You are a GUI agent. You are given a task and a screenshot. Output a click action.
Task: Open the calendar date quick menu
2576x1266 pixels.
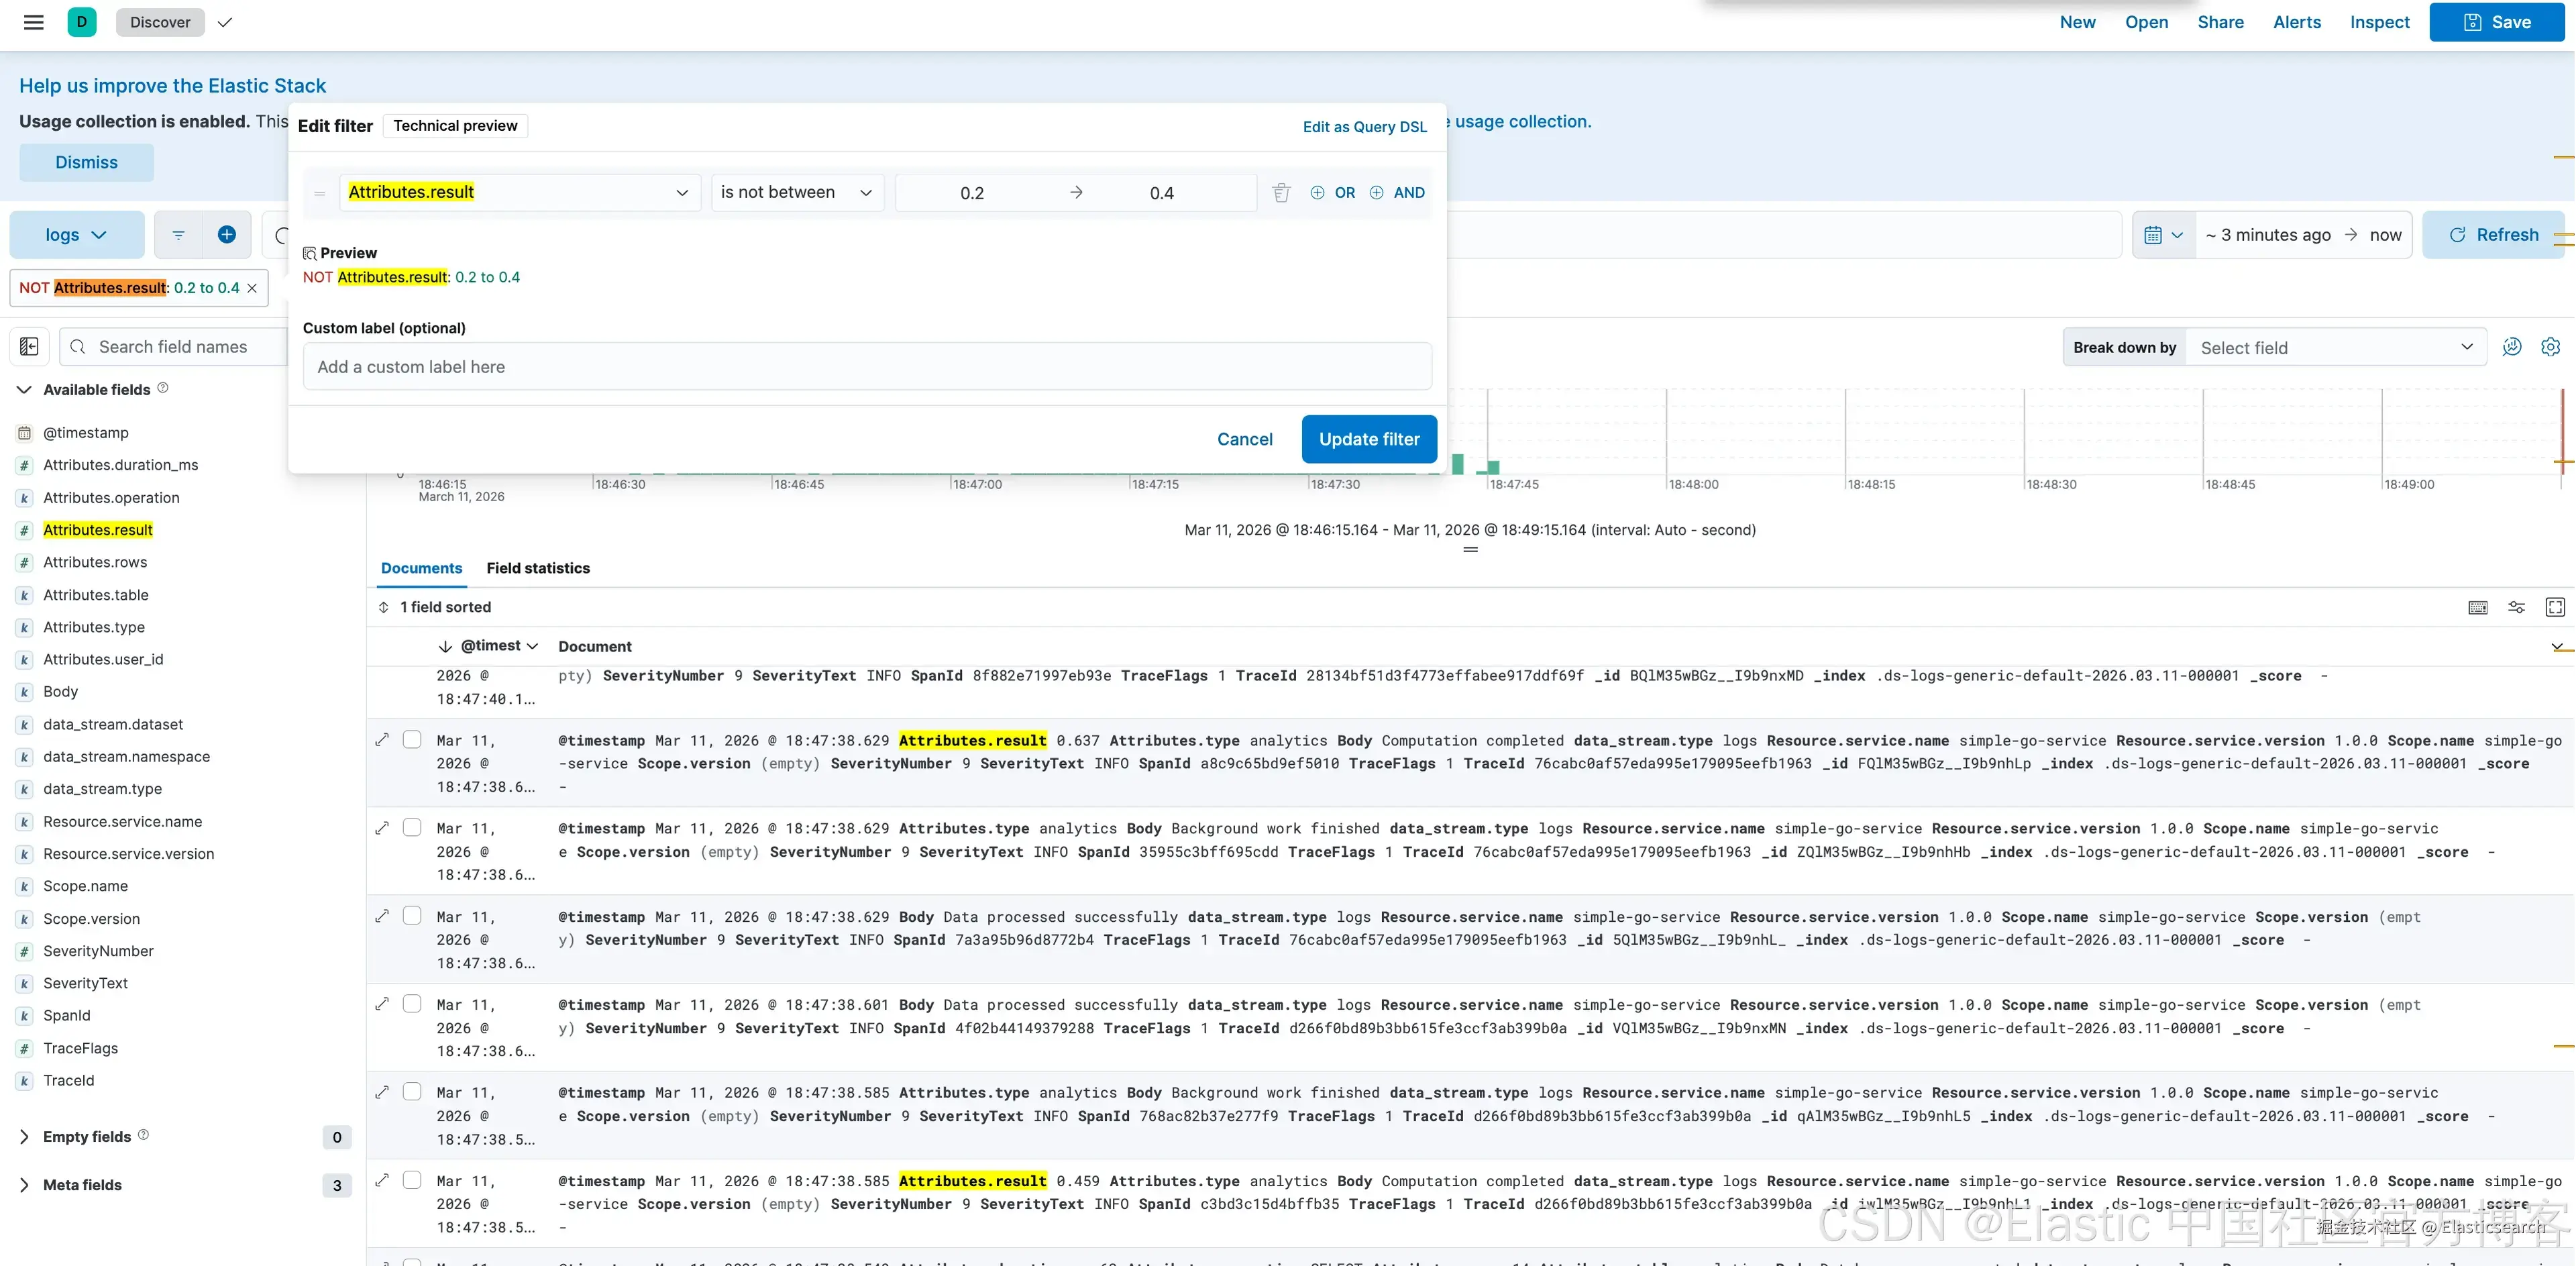pos(2163,235)
